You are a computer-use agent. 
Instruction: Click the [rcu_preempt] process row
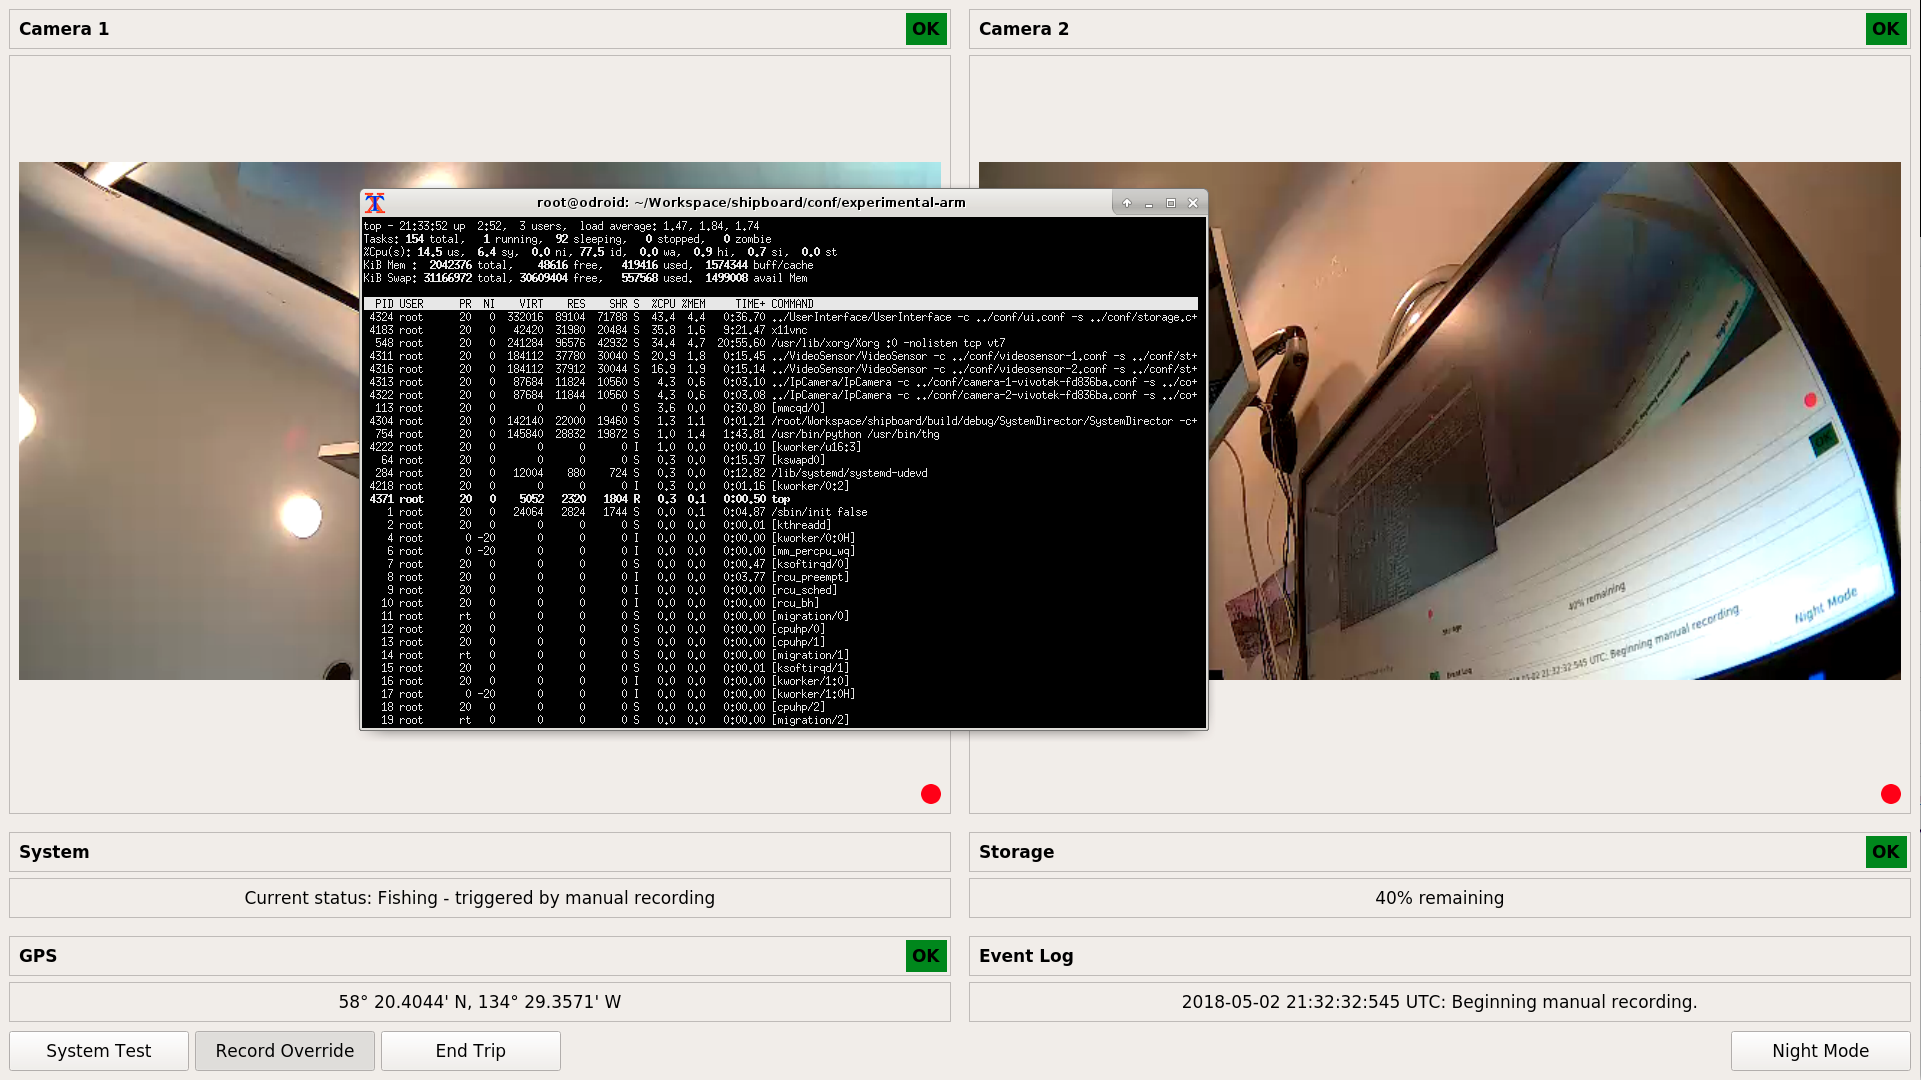781,577
